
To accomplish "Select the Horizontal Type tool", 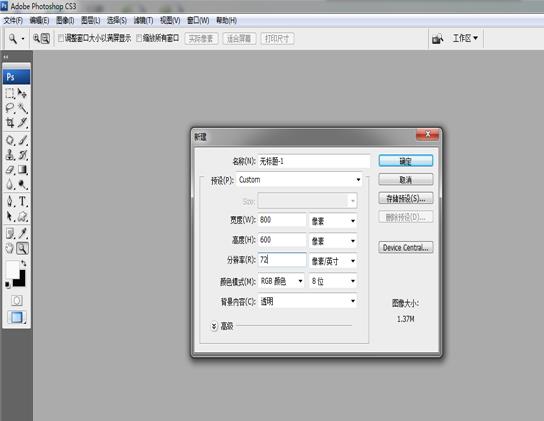I will click(23, 201).
